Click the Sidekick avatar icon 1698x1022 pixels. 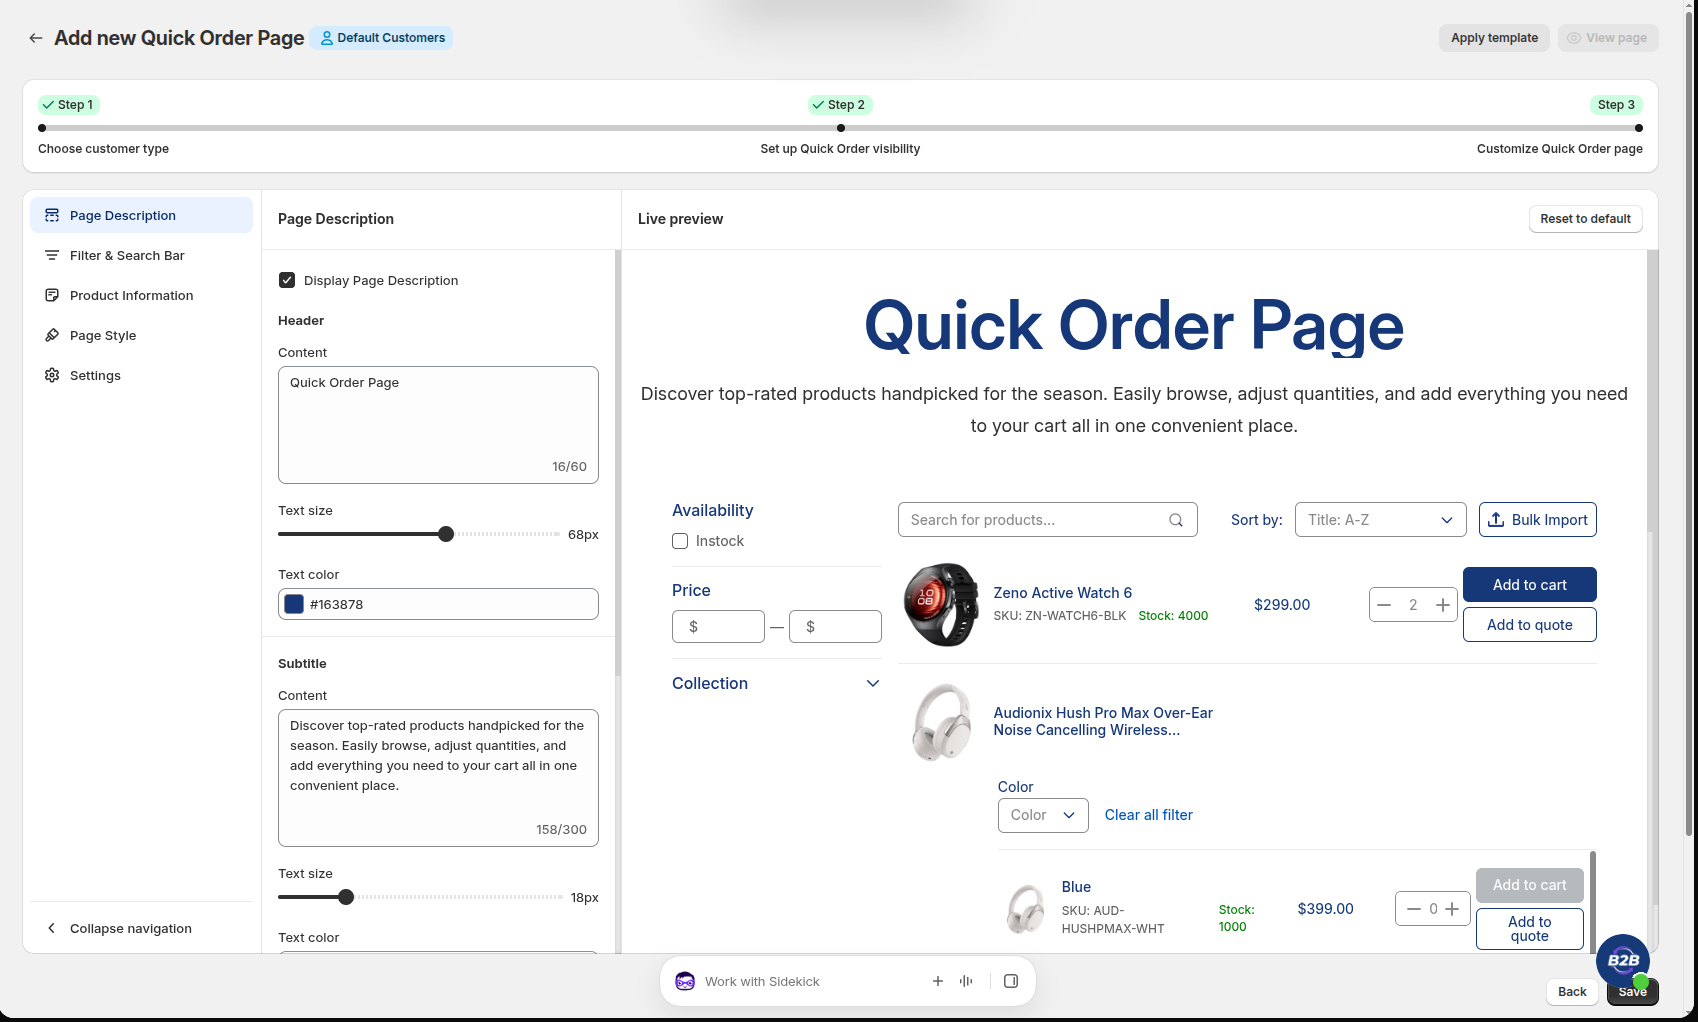[x=685, y=981]
